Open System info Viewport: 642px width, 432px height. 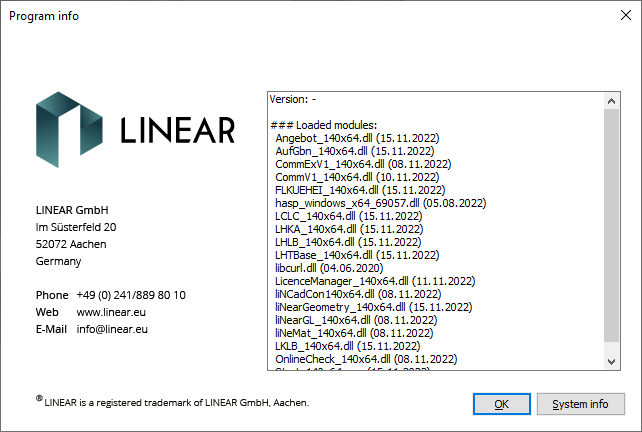click(x=581, y=404)
